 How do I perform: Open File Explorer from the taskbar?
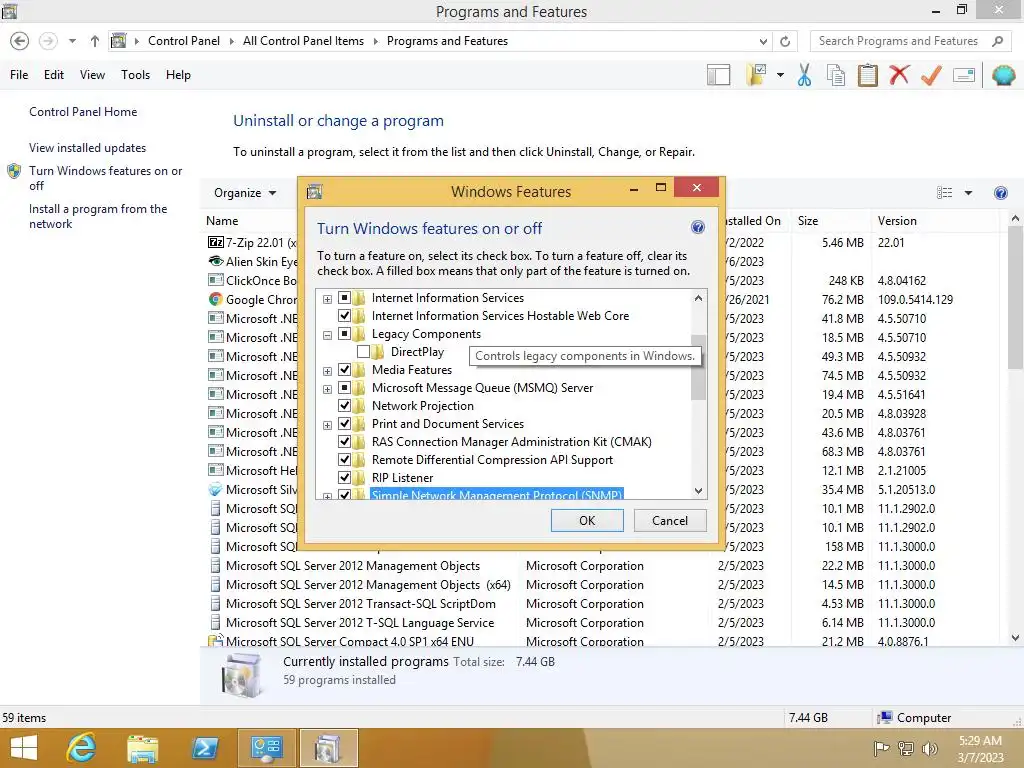(x=142, y=748)
